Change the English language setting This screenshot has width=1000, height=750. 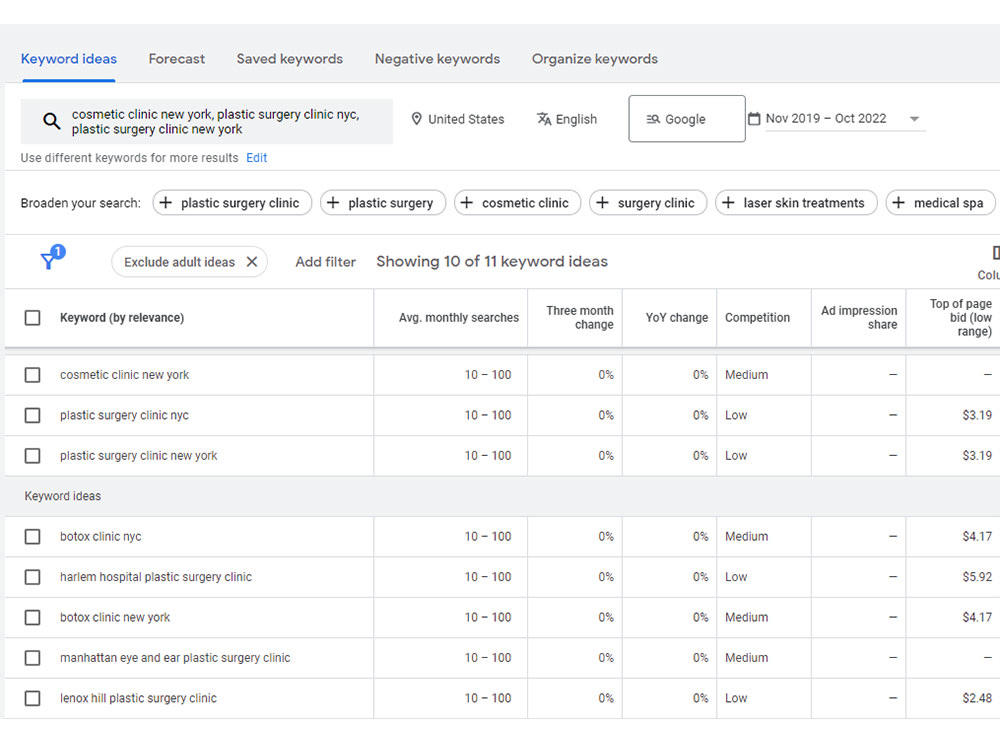tap(567, 119)
